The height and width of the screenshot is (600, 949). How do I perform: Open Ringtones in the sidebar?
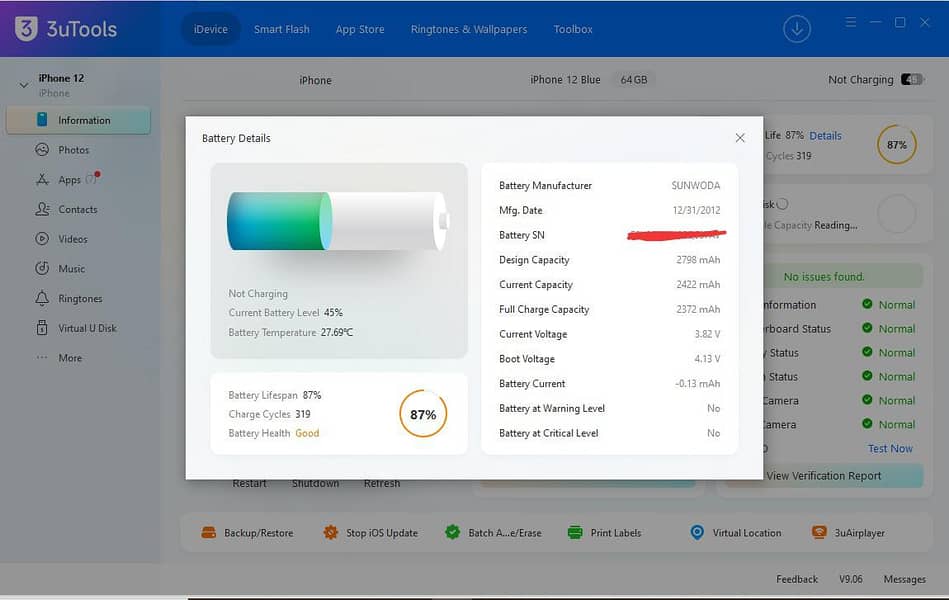(78, 298)
